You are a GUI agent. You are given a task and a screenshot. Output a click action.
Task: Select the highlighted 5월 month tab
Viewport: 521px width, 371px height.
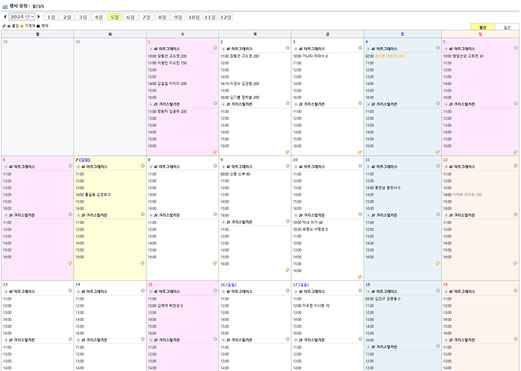[114, 17]
